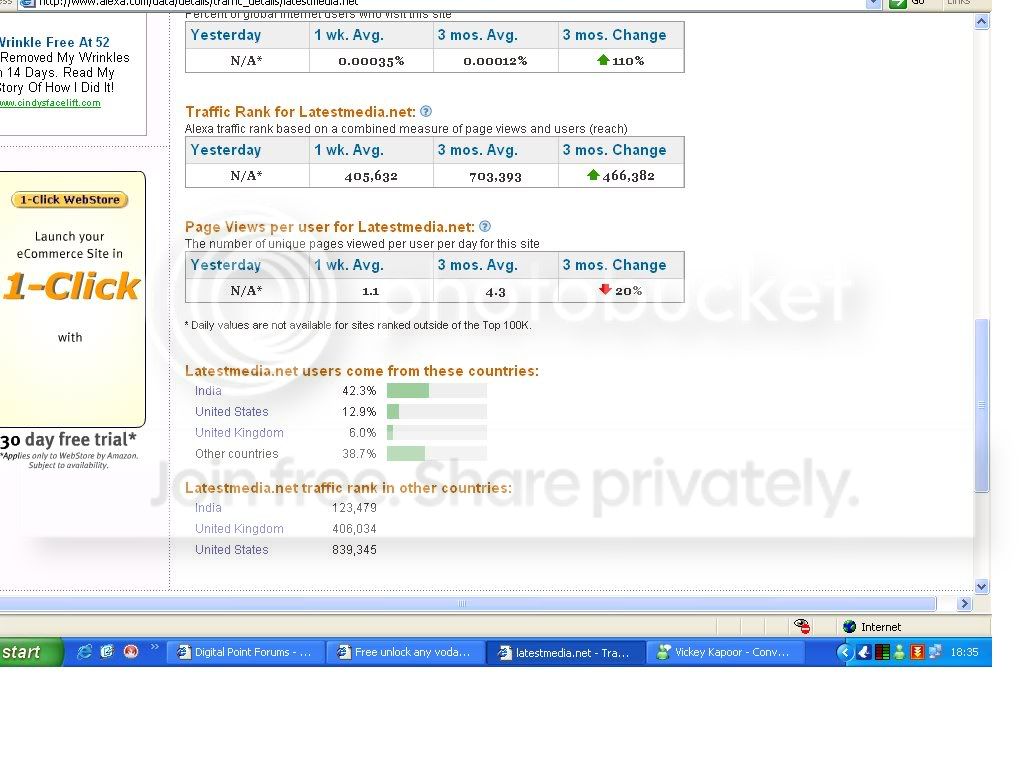This screenshot has width=1024, height=768.
Task: Click the 405,632 traffic rank value
Action: click(371, 176)
